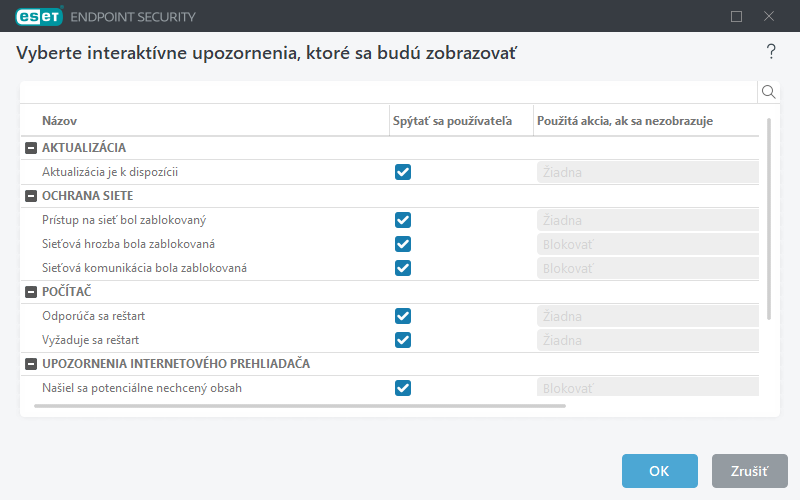Collapse UPOZORNENIA INTERNETOVÉHO PREHLIADAČA group
Viewport: 800px width, 500px height.
tap(31, 364)
